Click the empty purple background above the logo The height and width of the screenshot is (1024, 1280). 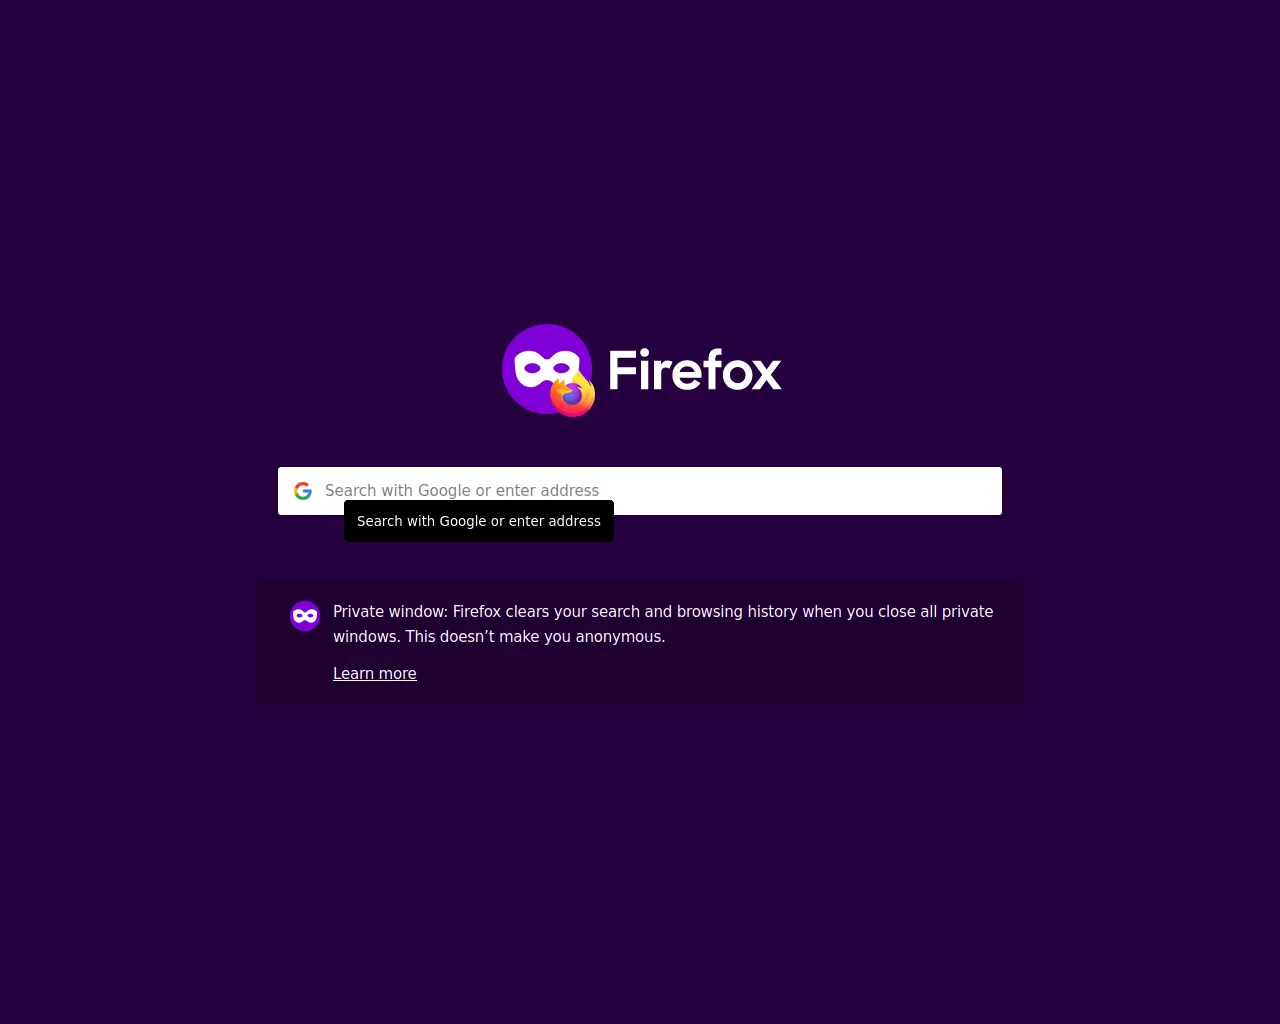pos(640,160)
